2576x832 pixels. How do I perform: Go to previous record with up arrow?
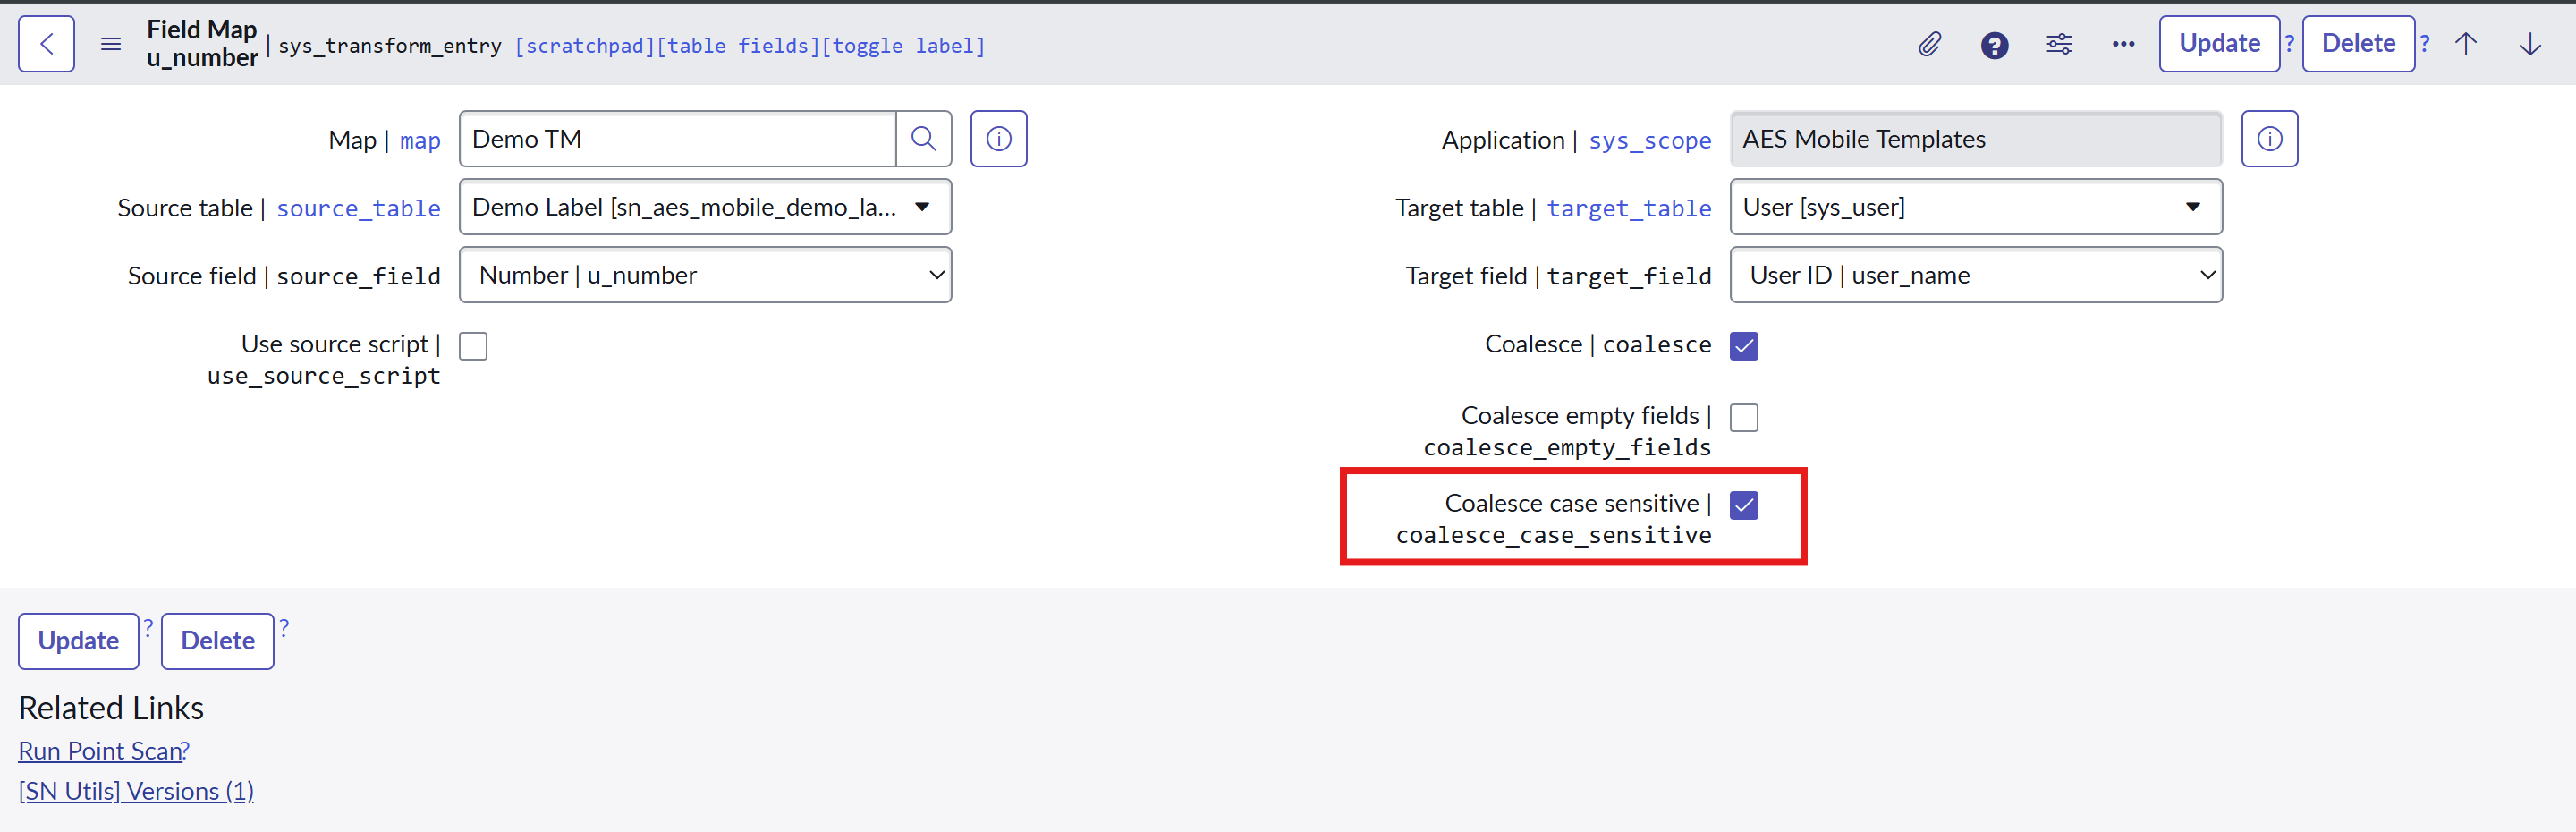coord(2466,44)
